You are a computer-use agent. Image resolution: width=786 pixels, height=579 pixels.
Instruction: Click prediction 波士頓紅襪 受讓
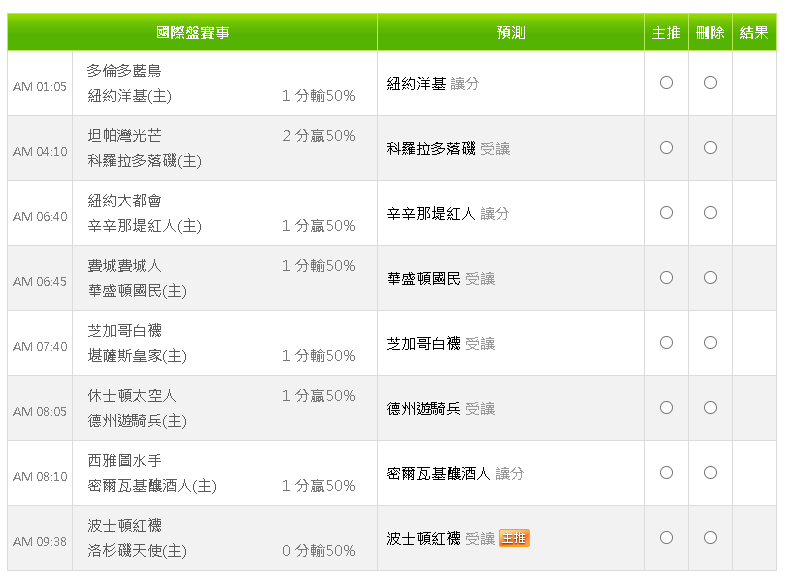441,538
